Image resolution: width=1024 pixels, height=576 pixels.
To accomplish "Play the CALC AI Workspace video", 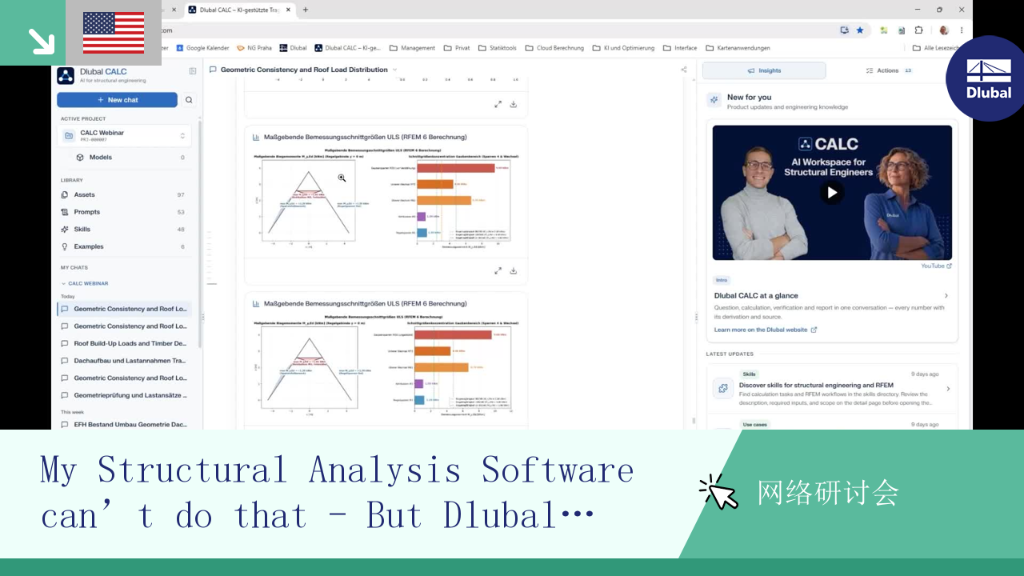I will click(831, 193).
